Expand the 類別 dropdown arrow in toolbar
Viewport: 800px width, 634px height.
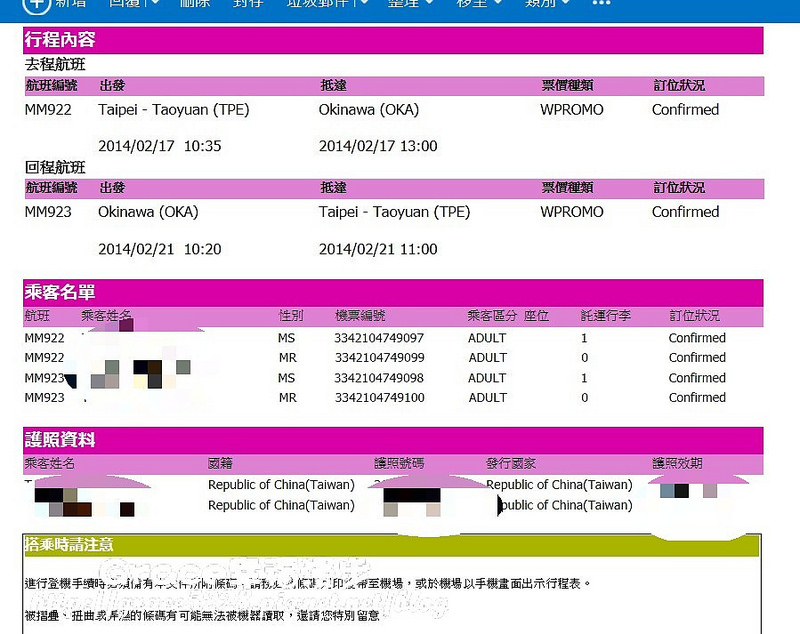[x=565, y=3]
